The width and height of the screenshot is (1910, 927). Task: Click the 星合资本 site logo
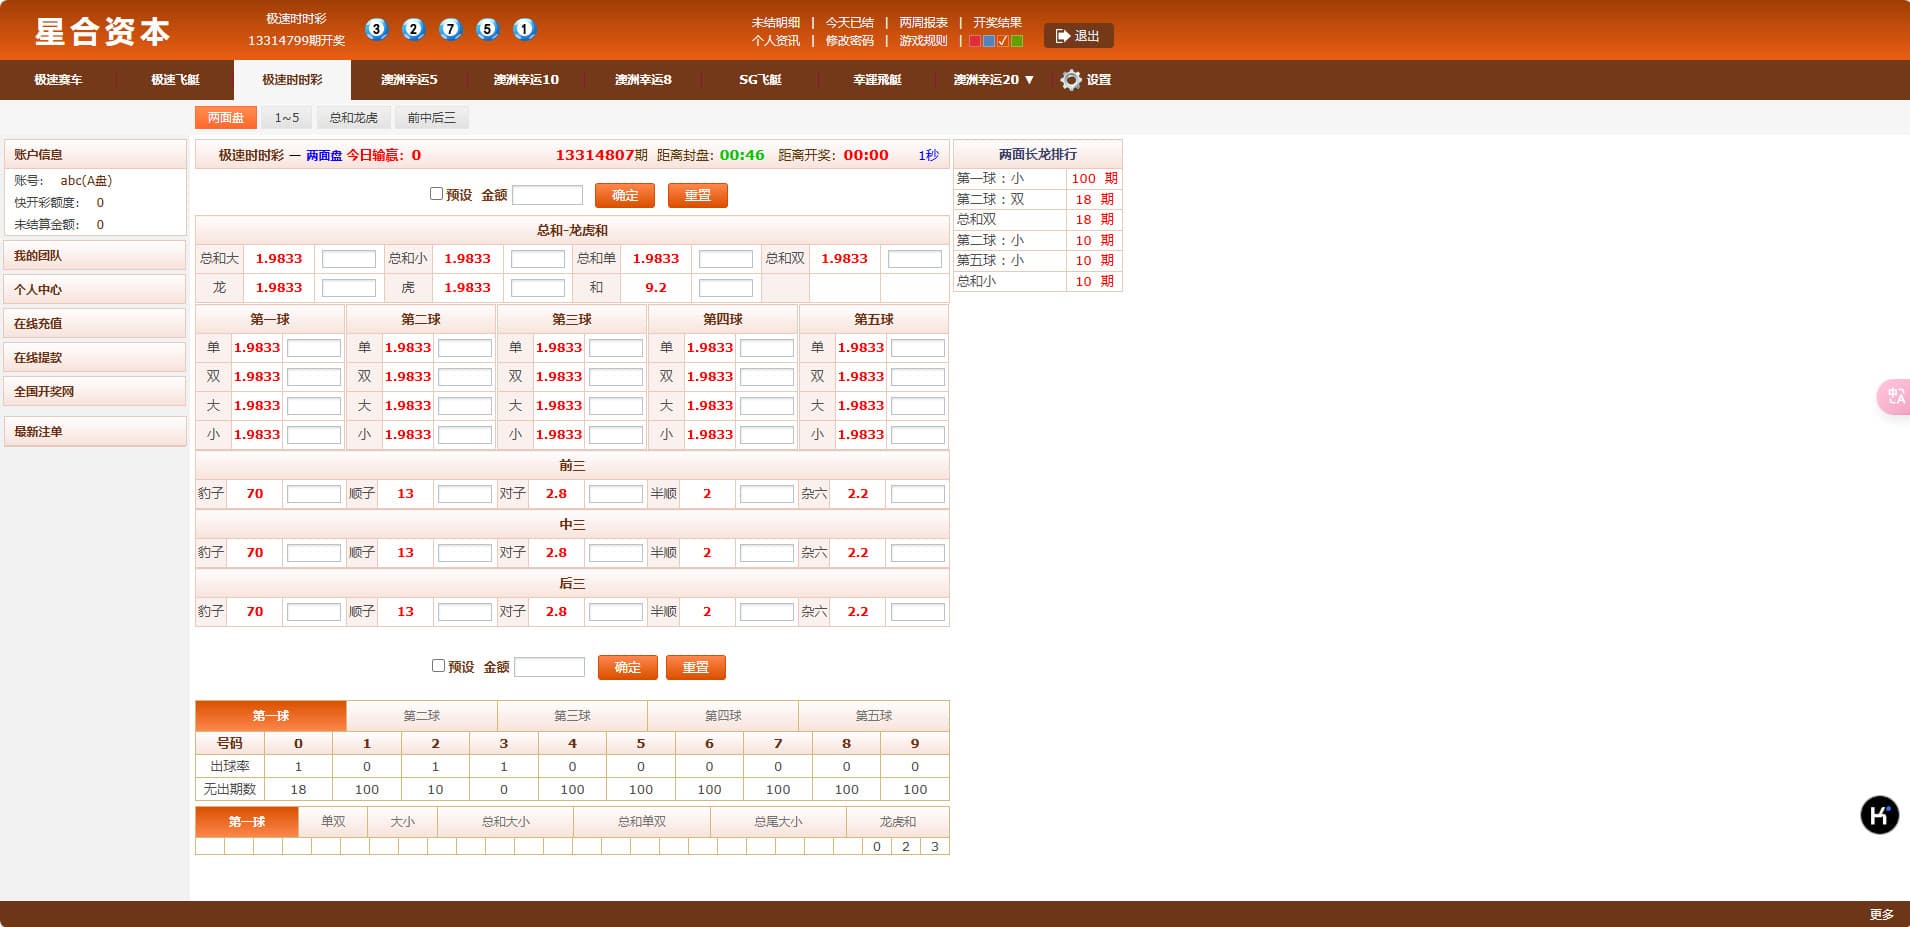tap(103, 32)
